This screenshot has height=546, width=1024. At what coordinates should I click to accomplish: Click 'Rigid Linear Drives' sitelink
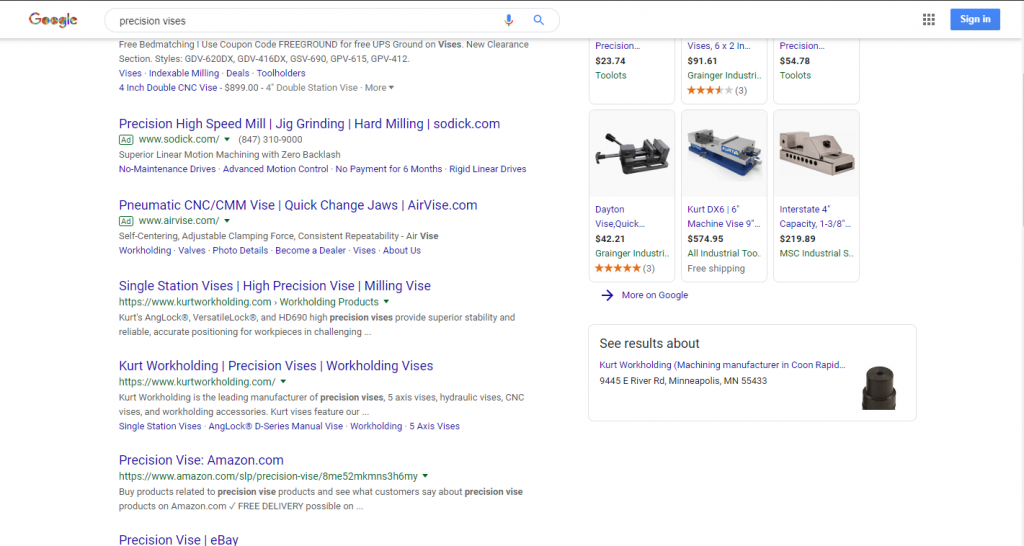pos(488,169)
